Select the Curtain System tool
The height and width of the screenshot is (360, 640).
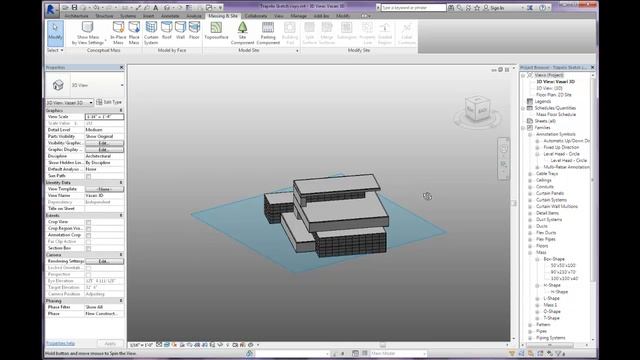tap(151, 33)
